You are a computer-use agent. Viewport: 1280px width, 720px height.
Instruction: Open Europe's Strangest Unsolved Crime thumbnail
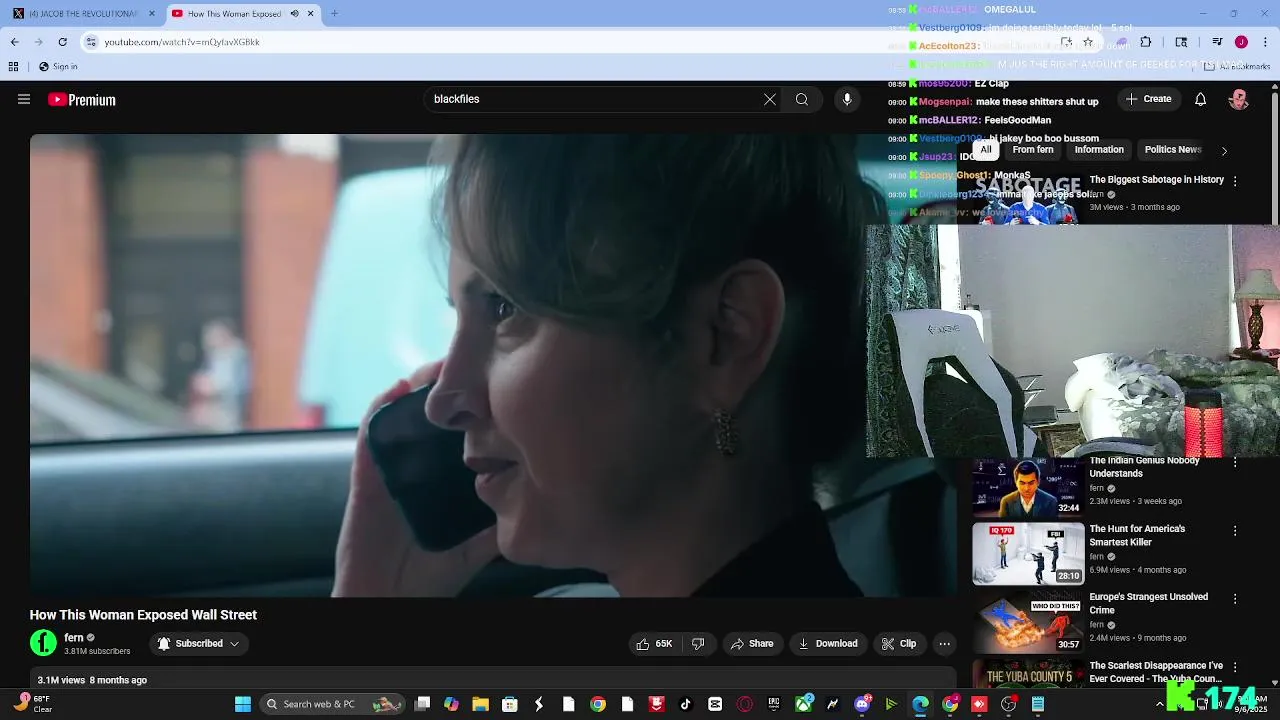(x=1028, y=622)
